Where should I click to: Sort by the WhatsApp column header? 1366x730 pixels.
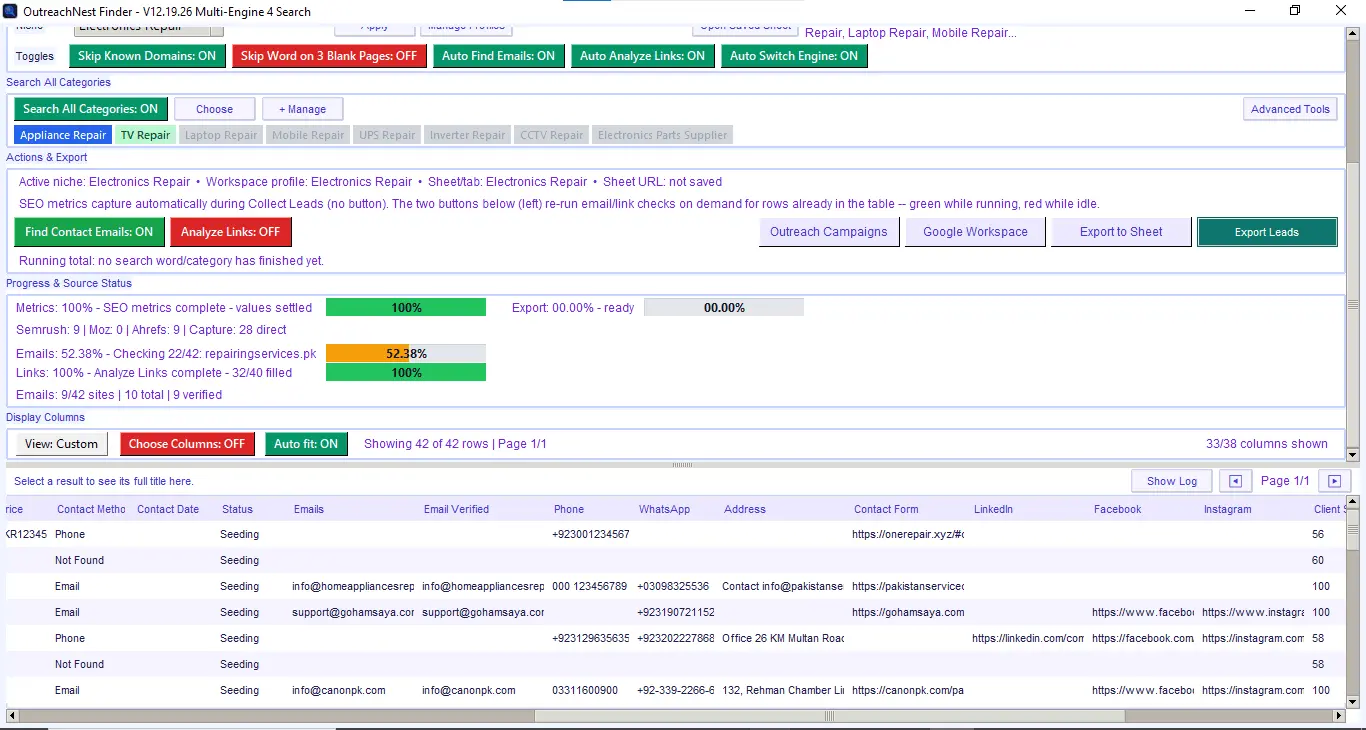[664, 509]
